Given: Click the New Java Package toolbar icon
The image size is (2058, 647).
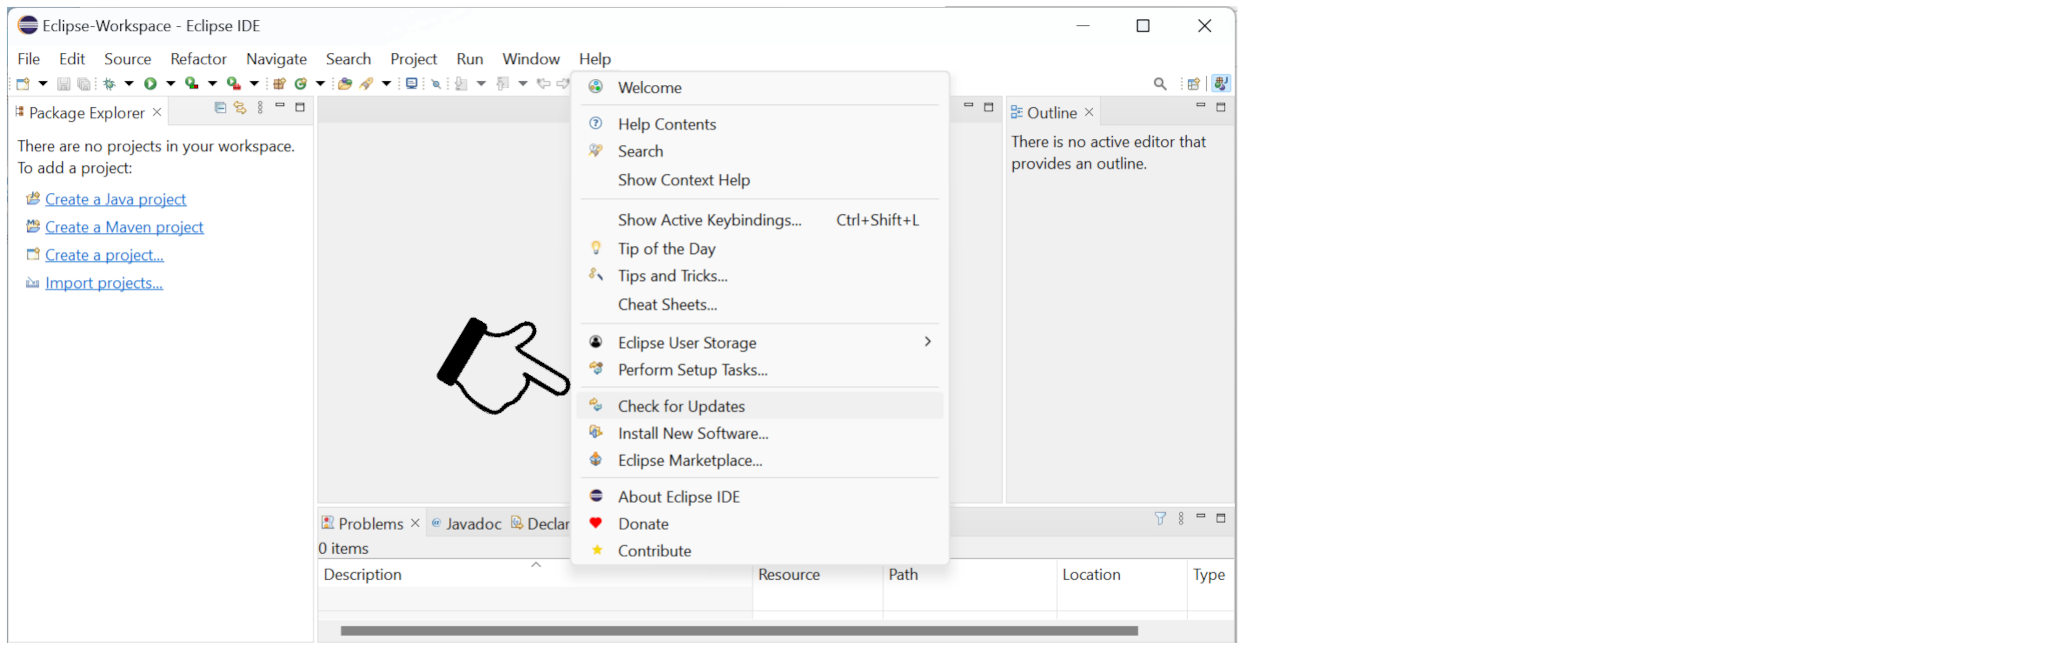Looking at the screenshot, I should [x=279, y=83].
